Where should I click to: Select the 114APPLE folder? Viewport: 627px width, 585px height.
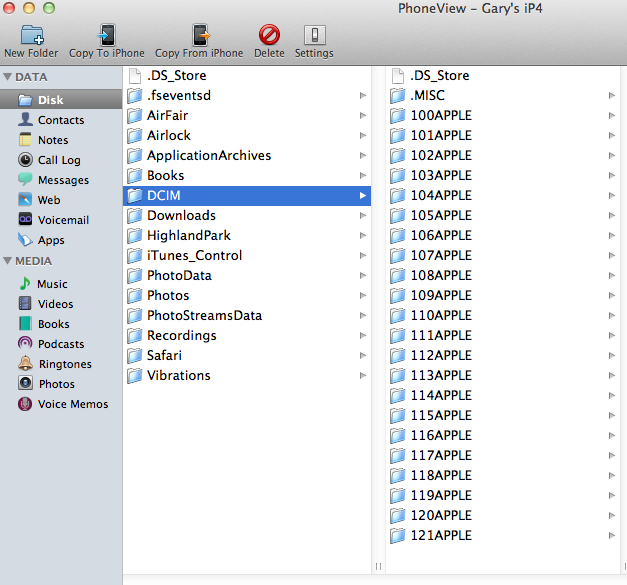pyautogui.click(x=503, y=395)
